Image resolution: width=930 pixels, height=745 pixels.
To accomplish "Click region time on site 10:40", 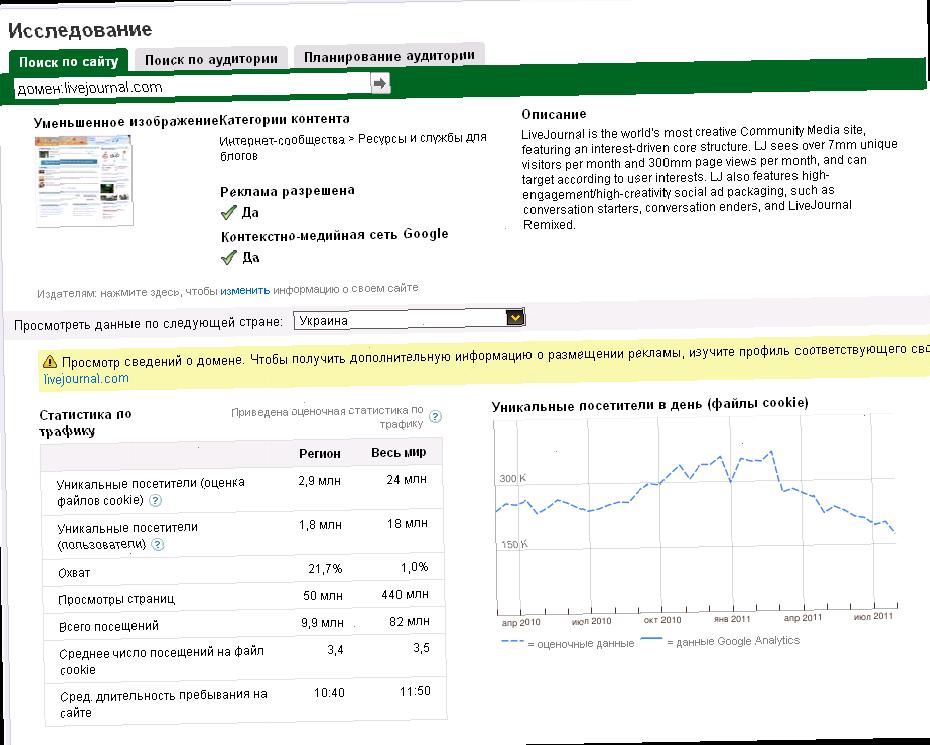I will [329, 693].
